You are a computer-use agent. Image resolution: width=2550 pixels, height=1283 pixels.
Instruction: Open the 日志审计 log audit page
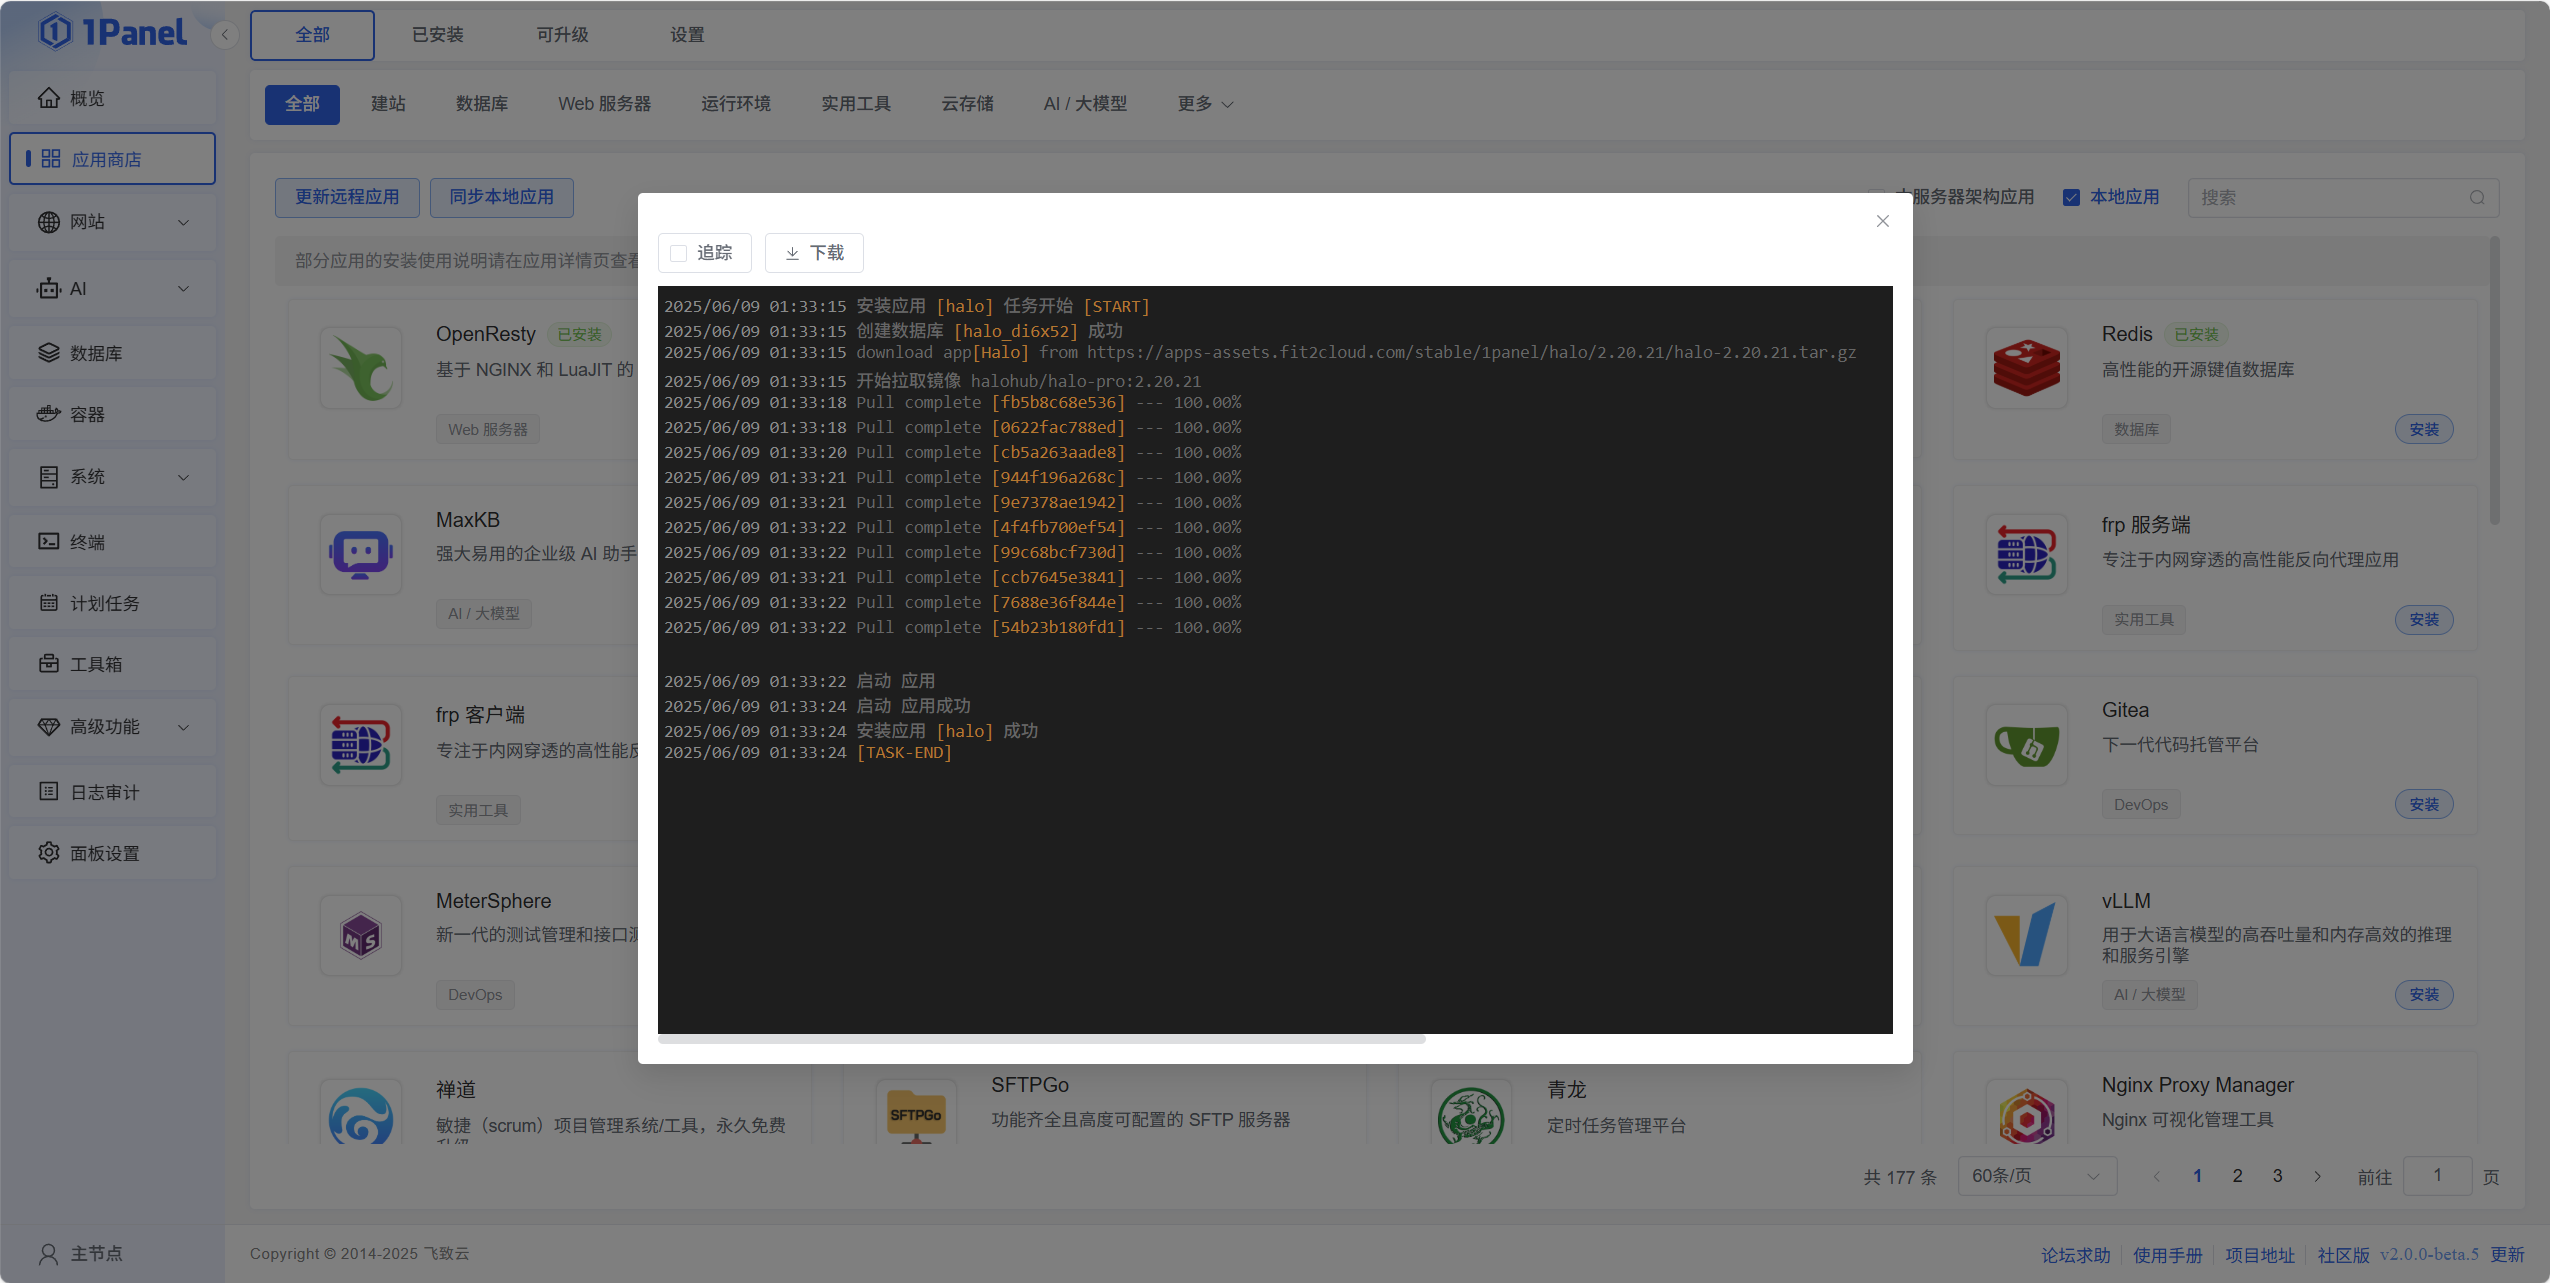113,792
